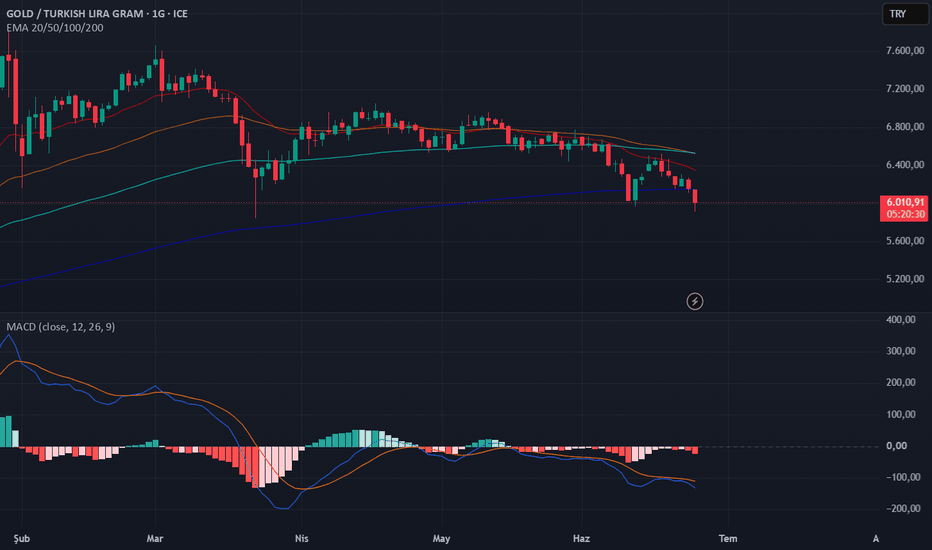Click the lightning bolt go-to-realtime icon

point(694,301)
